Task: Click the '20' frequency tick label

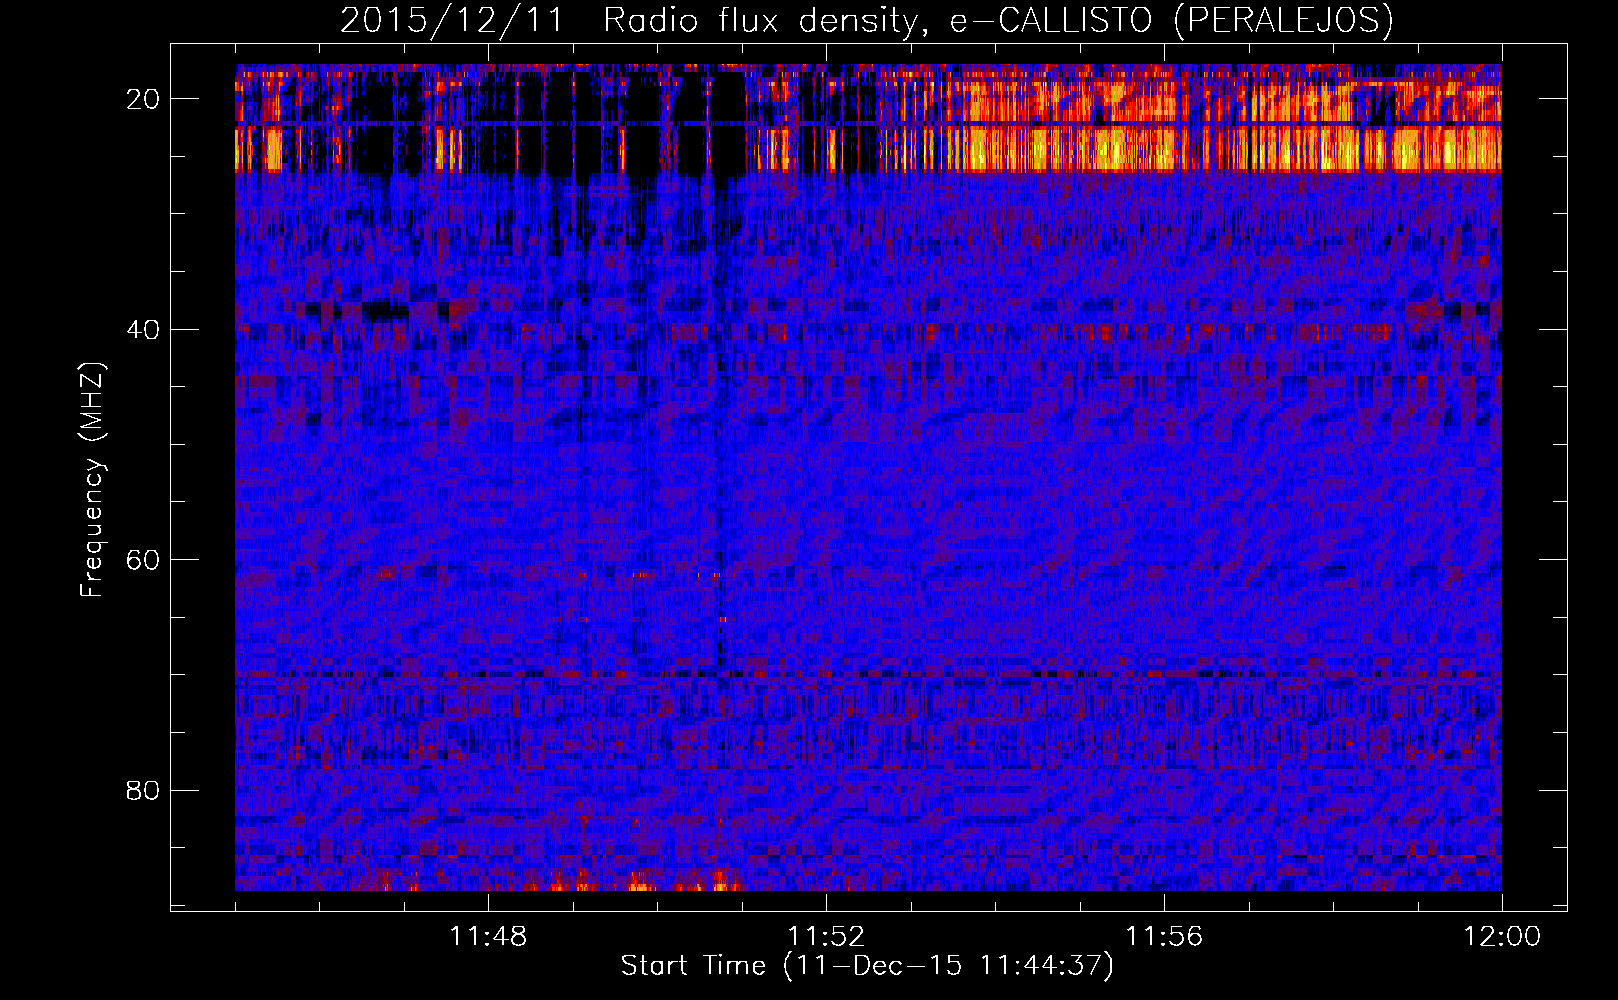Action: 144,99
